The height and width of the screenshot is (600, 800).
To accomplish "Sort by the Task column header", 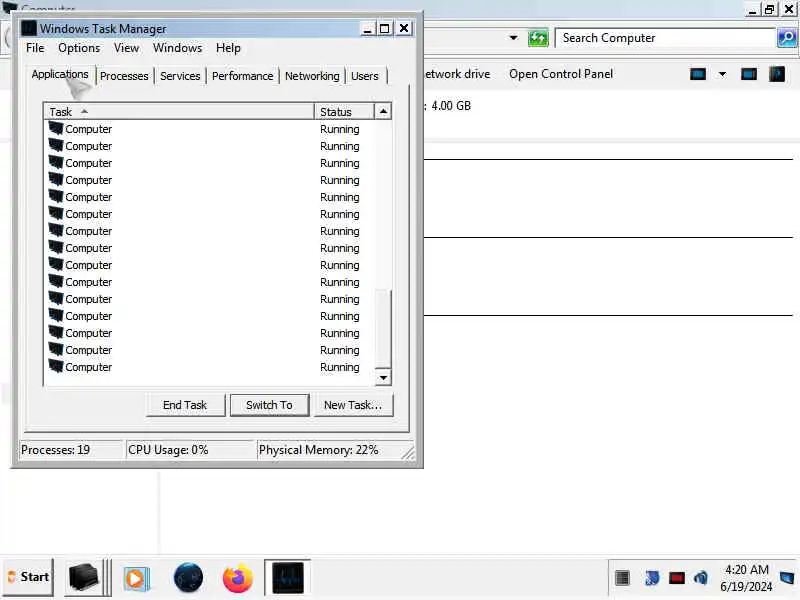I will click(179, 112).
